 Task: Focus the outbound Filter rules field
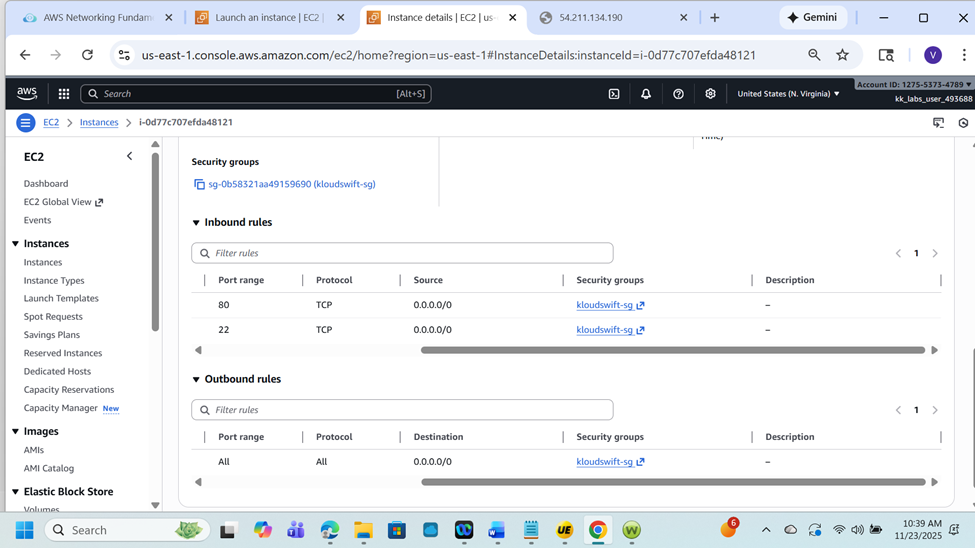402,410
